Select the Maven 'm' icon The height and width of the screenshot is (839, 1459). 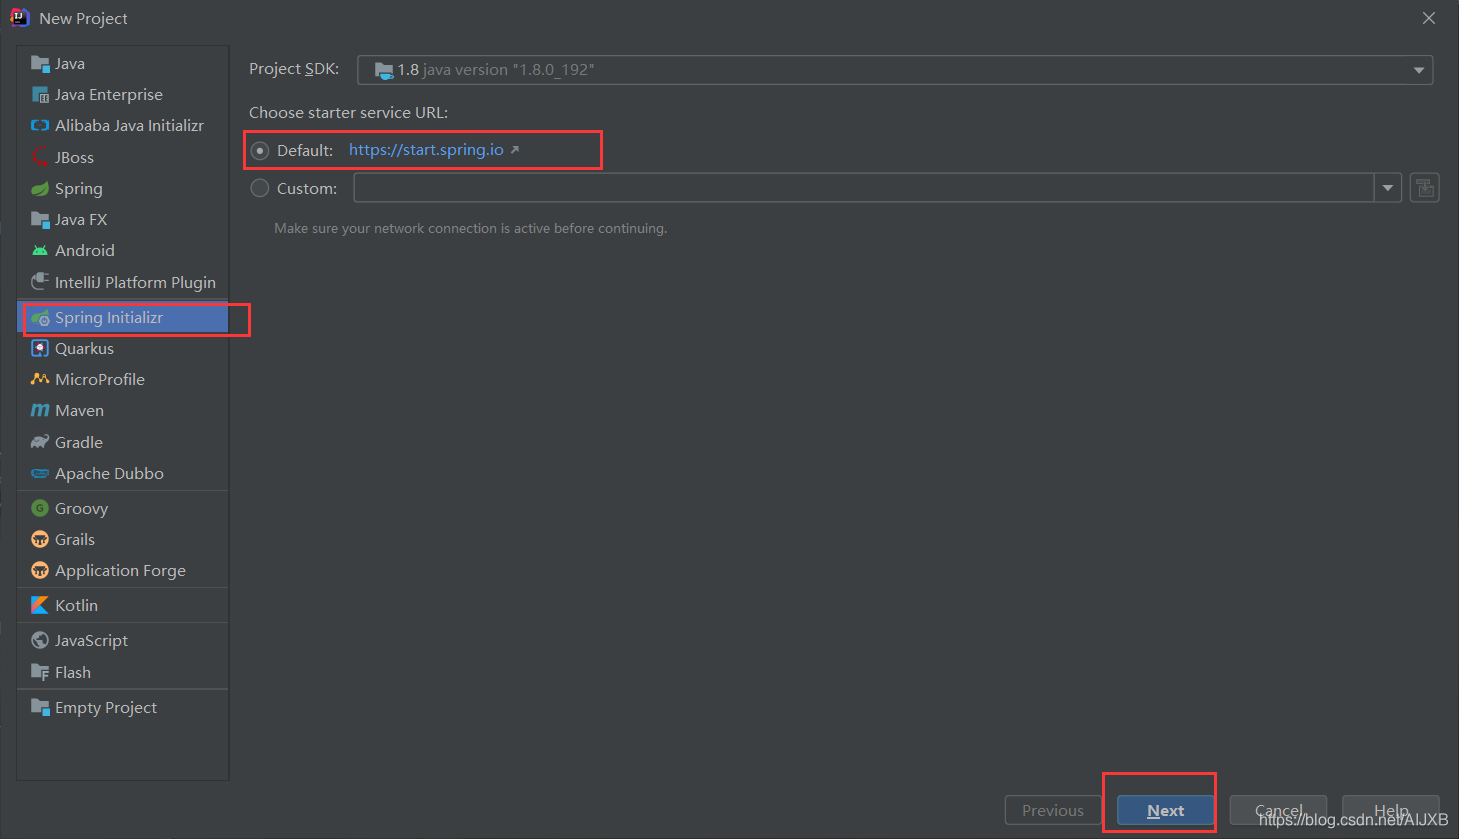pyautogui.click(x=40, y=411)
